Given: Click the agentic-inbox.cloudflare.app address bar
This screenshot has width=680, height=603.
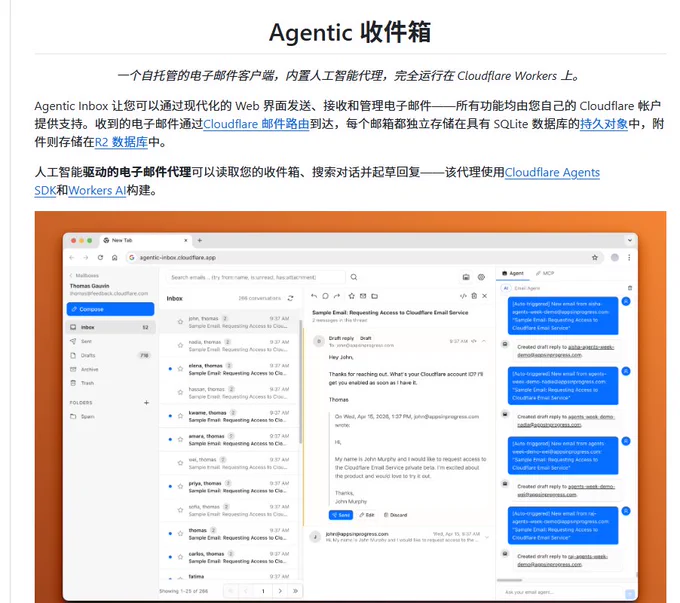Looking at the screenshot, I should pos(363,257).
